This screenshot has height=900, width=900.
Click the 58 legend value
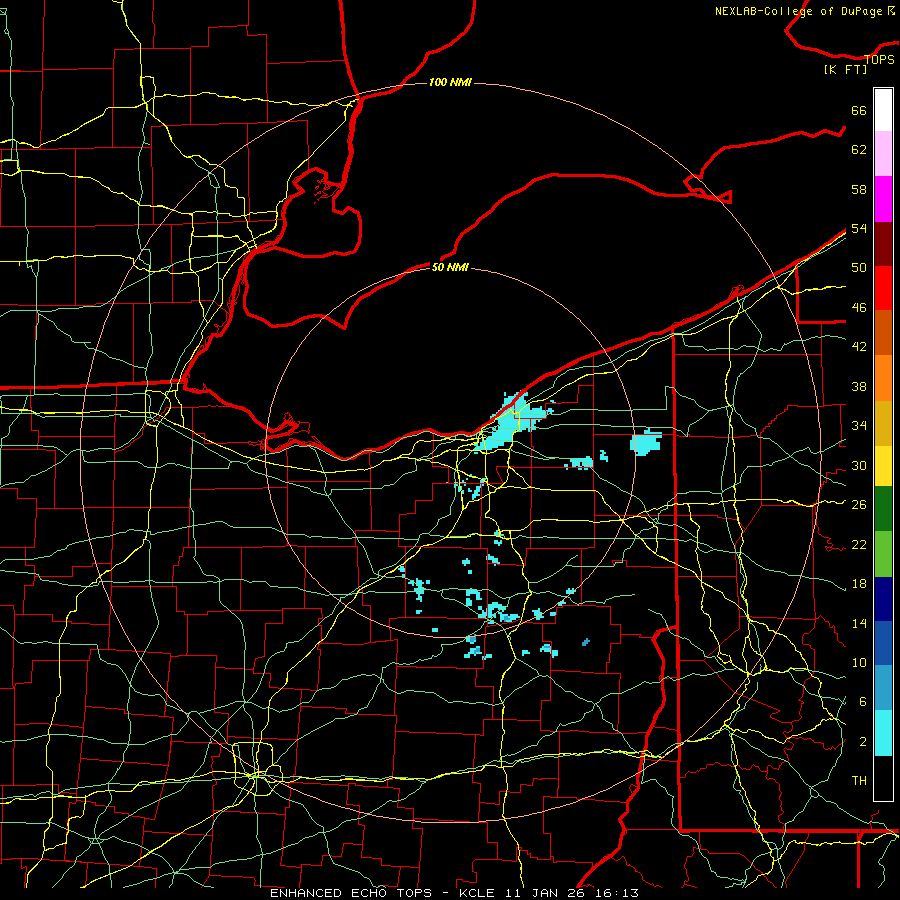tap(859, 189)
